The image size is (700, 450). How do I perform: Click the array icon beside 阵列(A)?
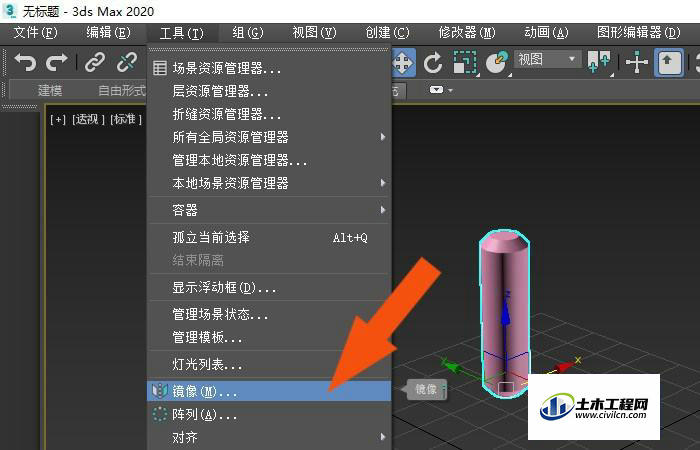160,414
